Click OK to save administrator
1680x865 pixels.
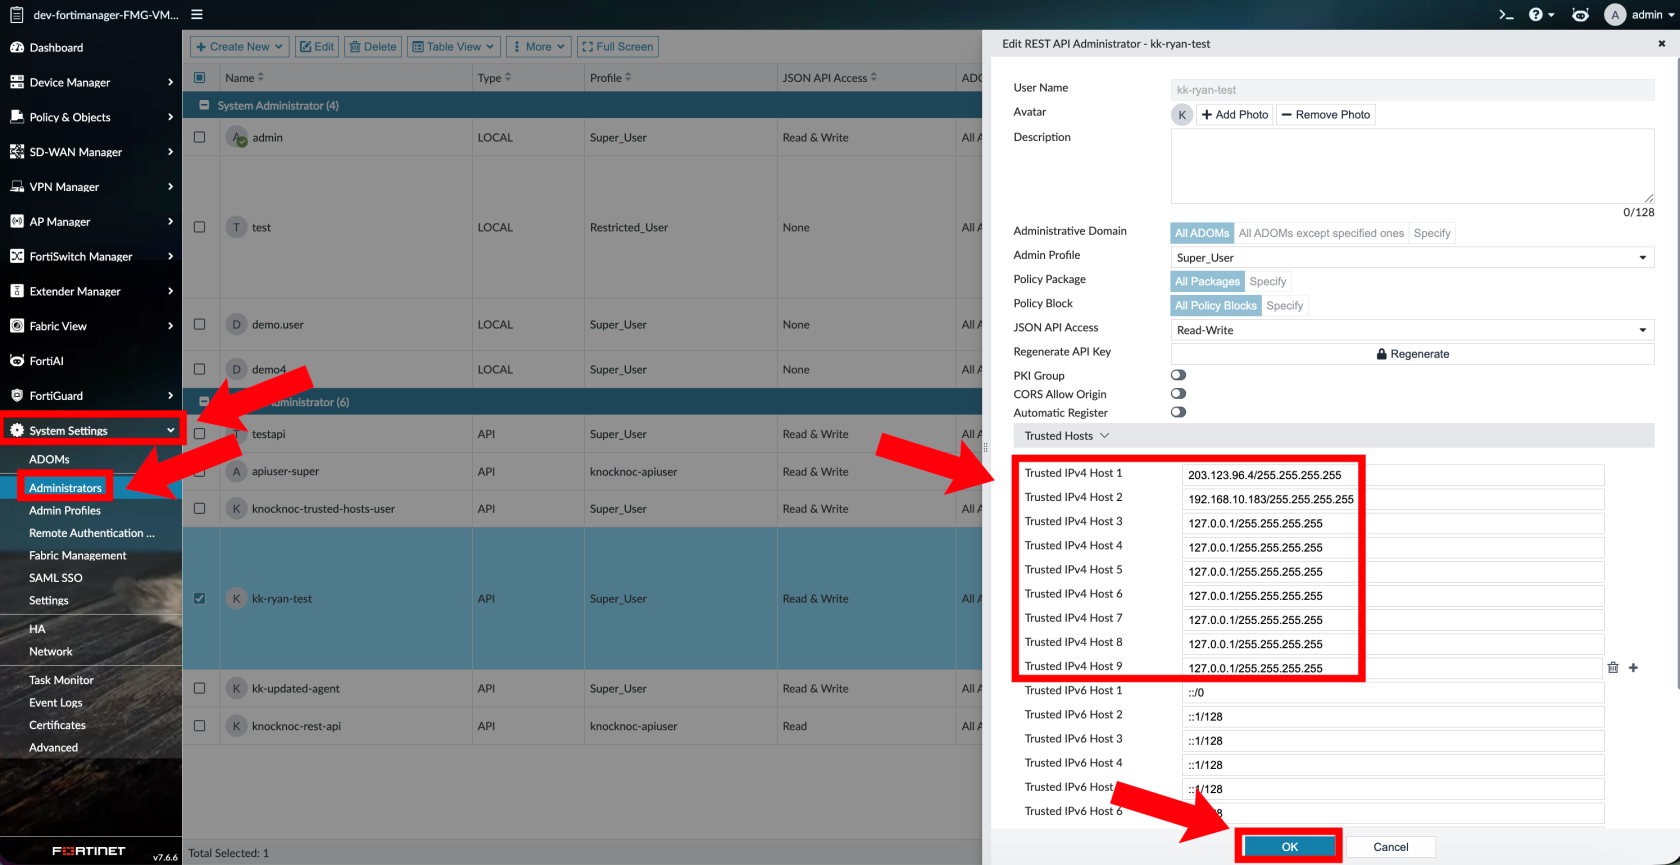[1289, 846]
